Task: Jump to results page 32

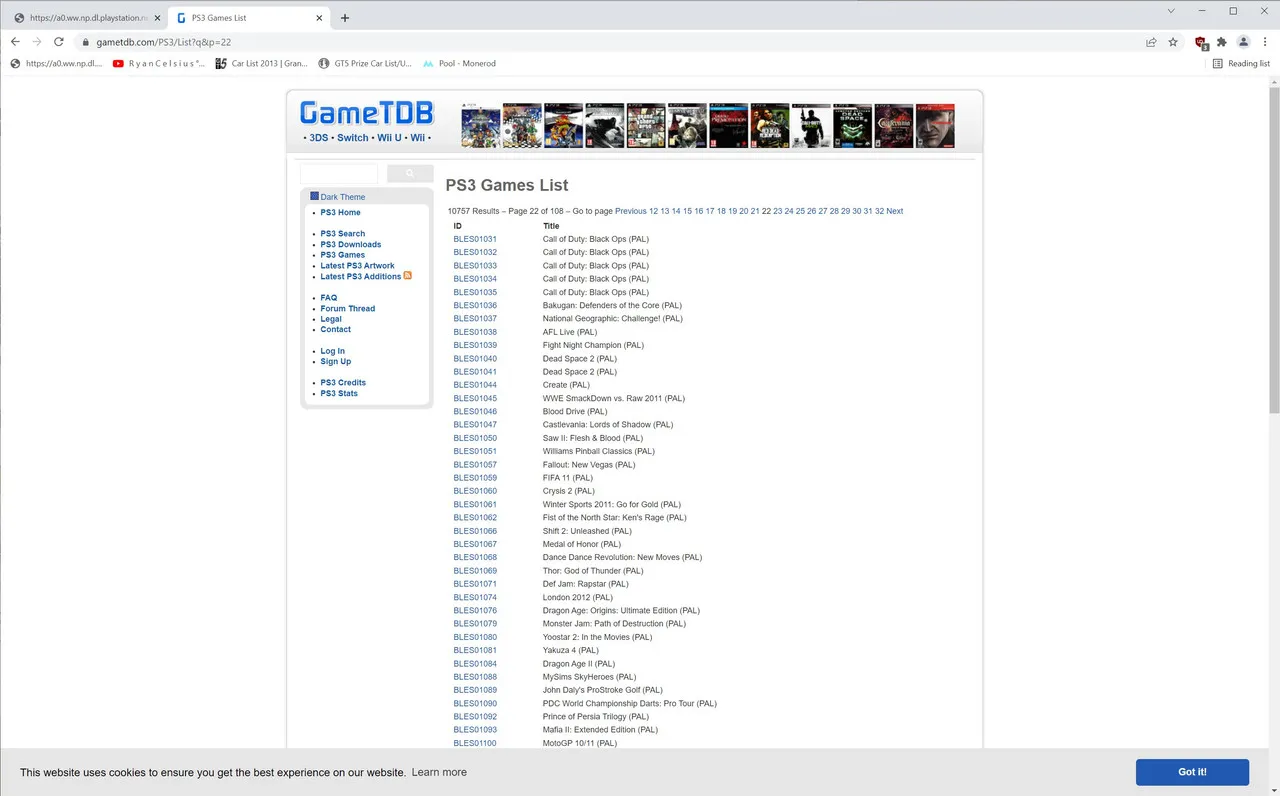Action: point(880,211)
